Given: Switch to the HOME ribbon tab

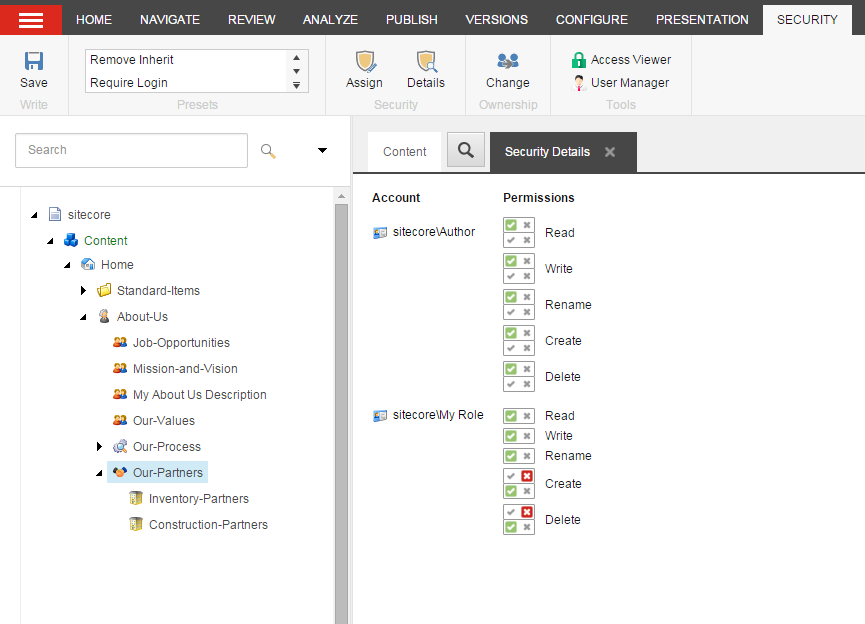Looking at the screenshot, I should point(94,20).
